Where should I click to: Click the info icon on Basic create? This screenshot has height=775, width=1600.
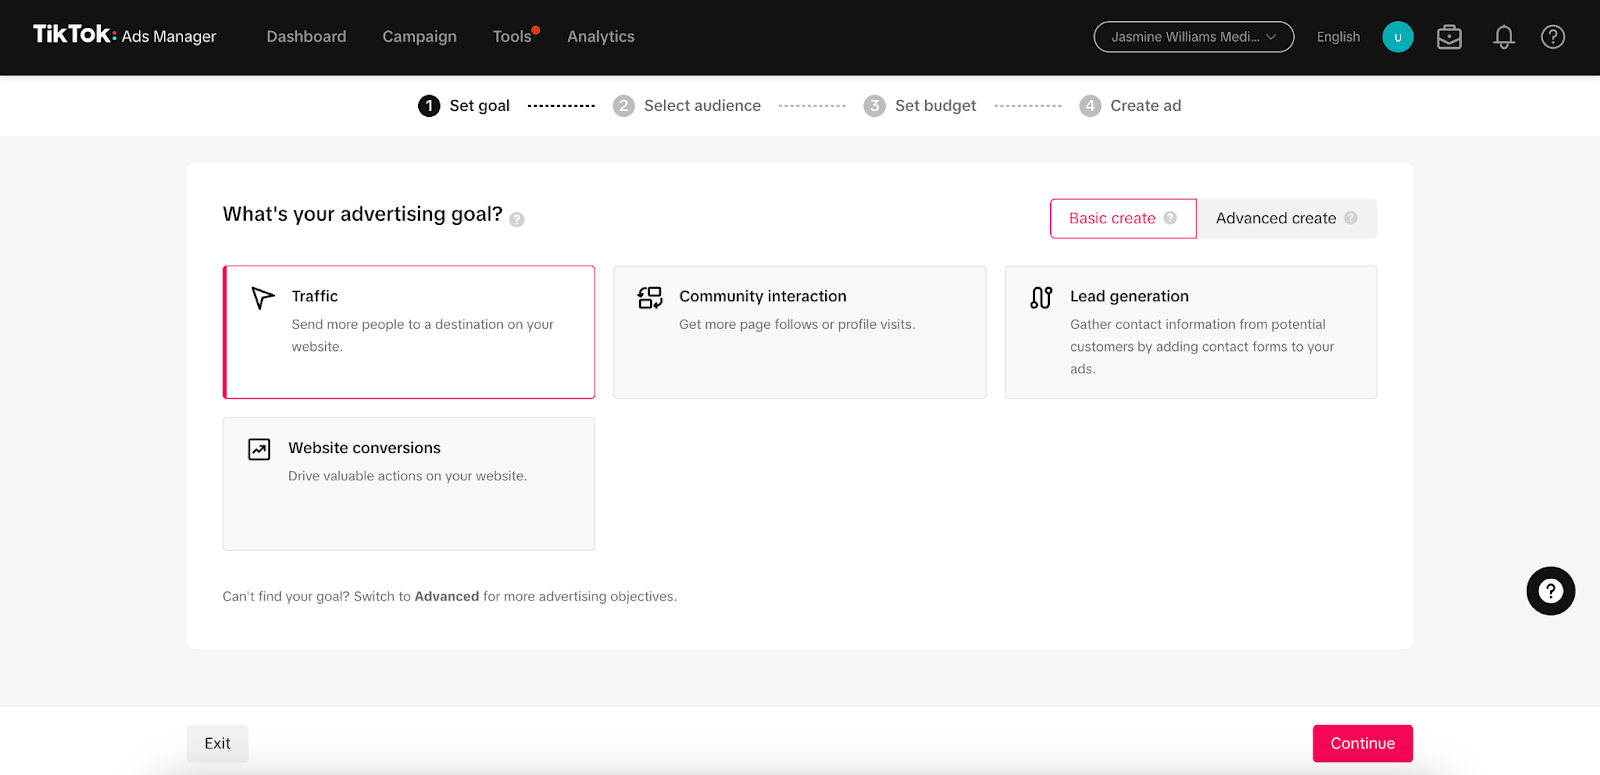pyautogui.click(x=1170, y=218)
